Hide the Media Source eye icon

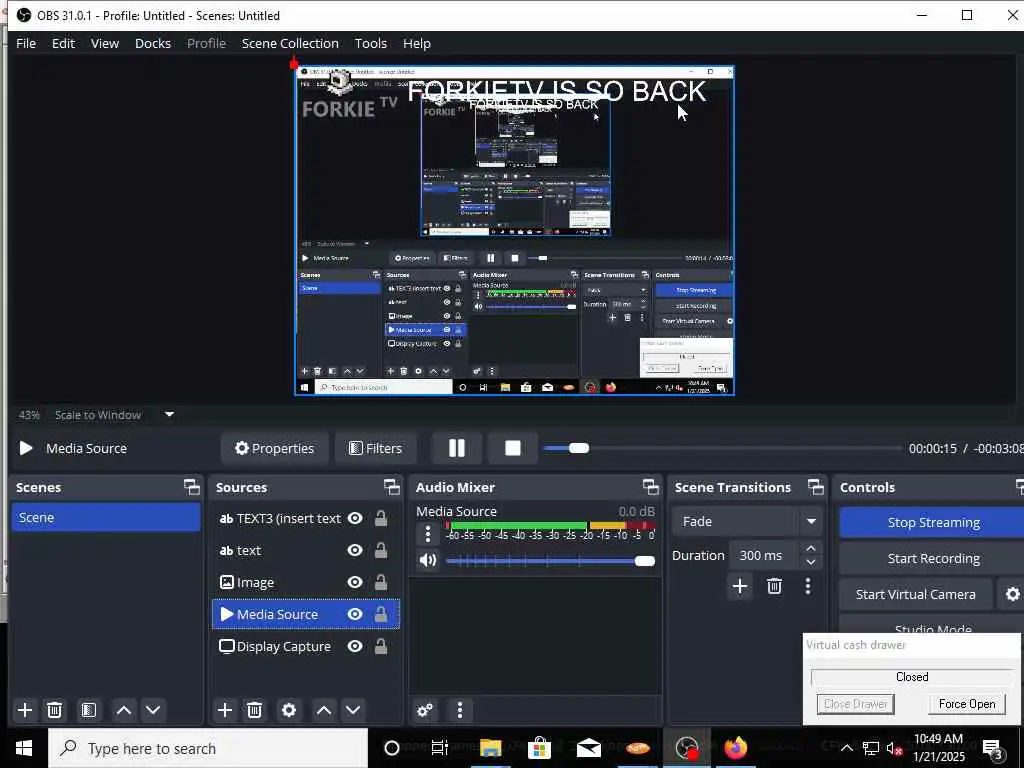point(355,614)
